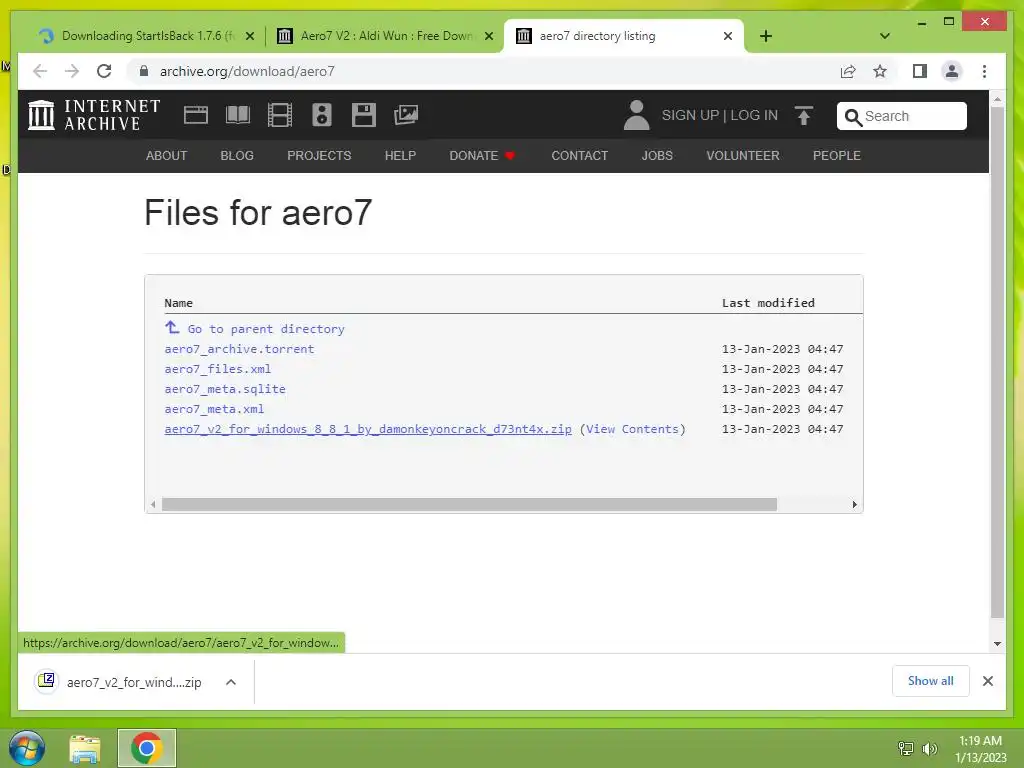The image size is (1024, 768).
Task: Download the aero7_v2 zip file link
Action: tap(368, 429)
